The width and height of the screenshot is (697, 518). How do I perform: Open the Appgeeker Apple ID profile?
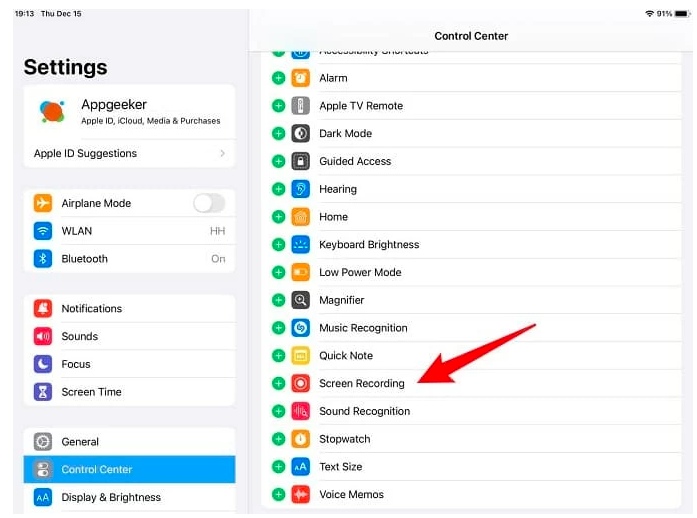(x=129, y=111)
